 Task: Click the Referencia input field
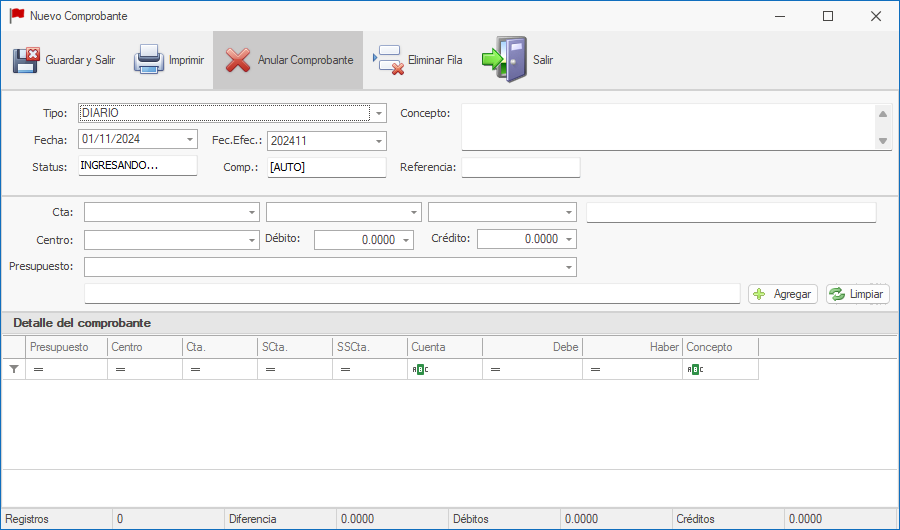(521, 167)
